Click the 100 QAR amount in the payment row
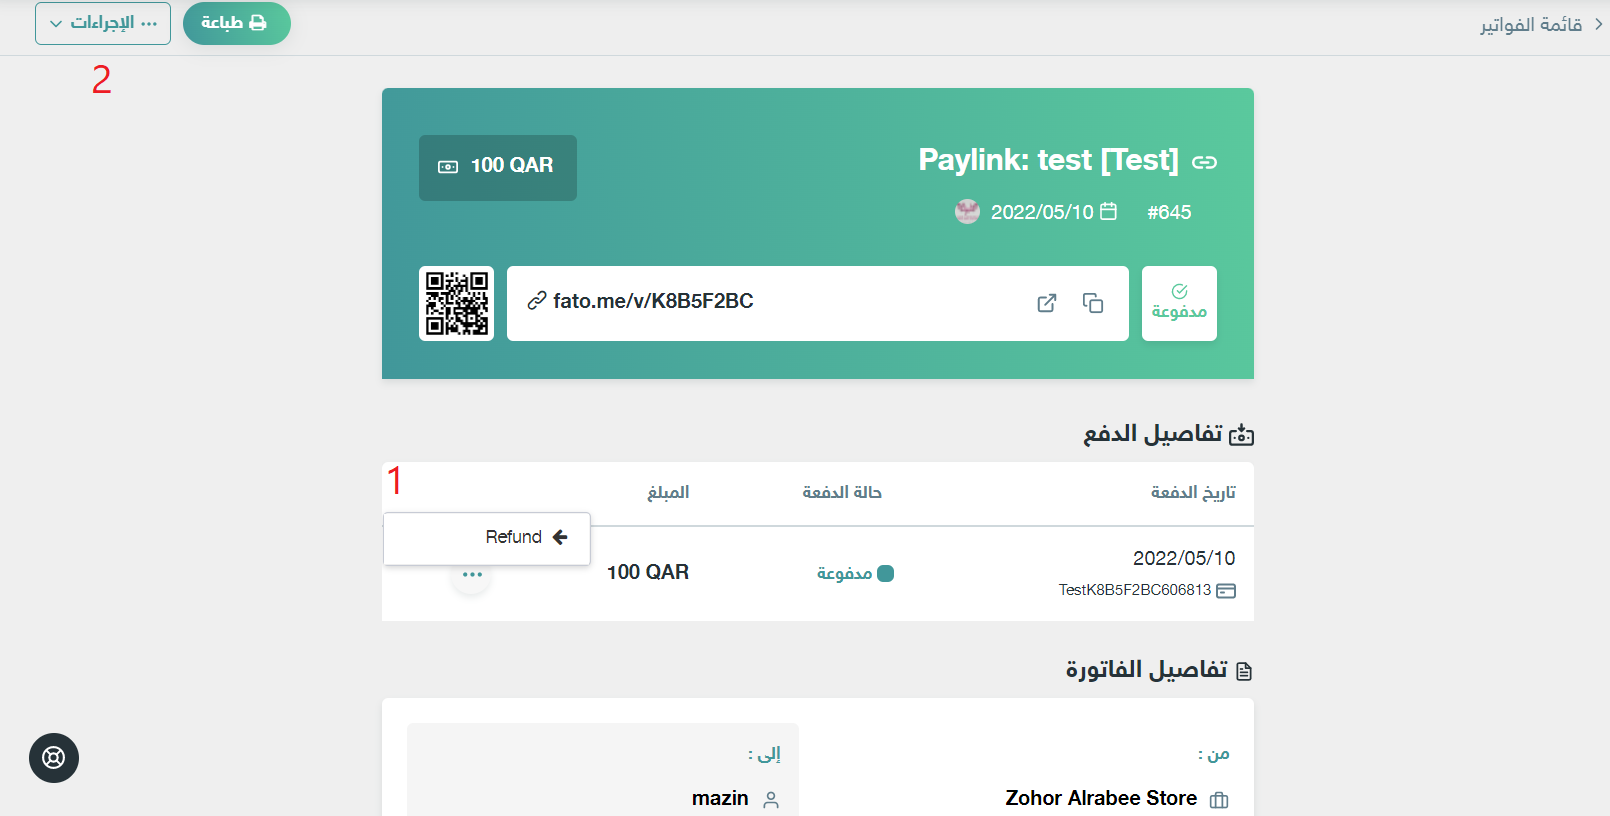The width and height of the screenshot is (1610, 816). (x=648, y=572)
